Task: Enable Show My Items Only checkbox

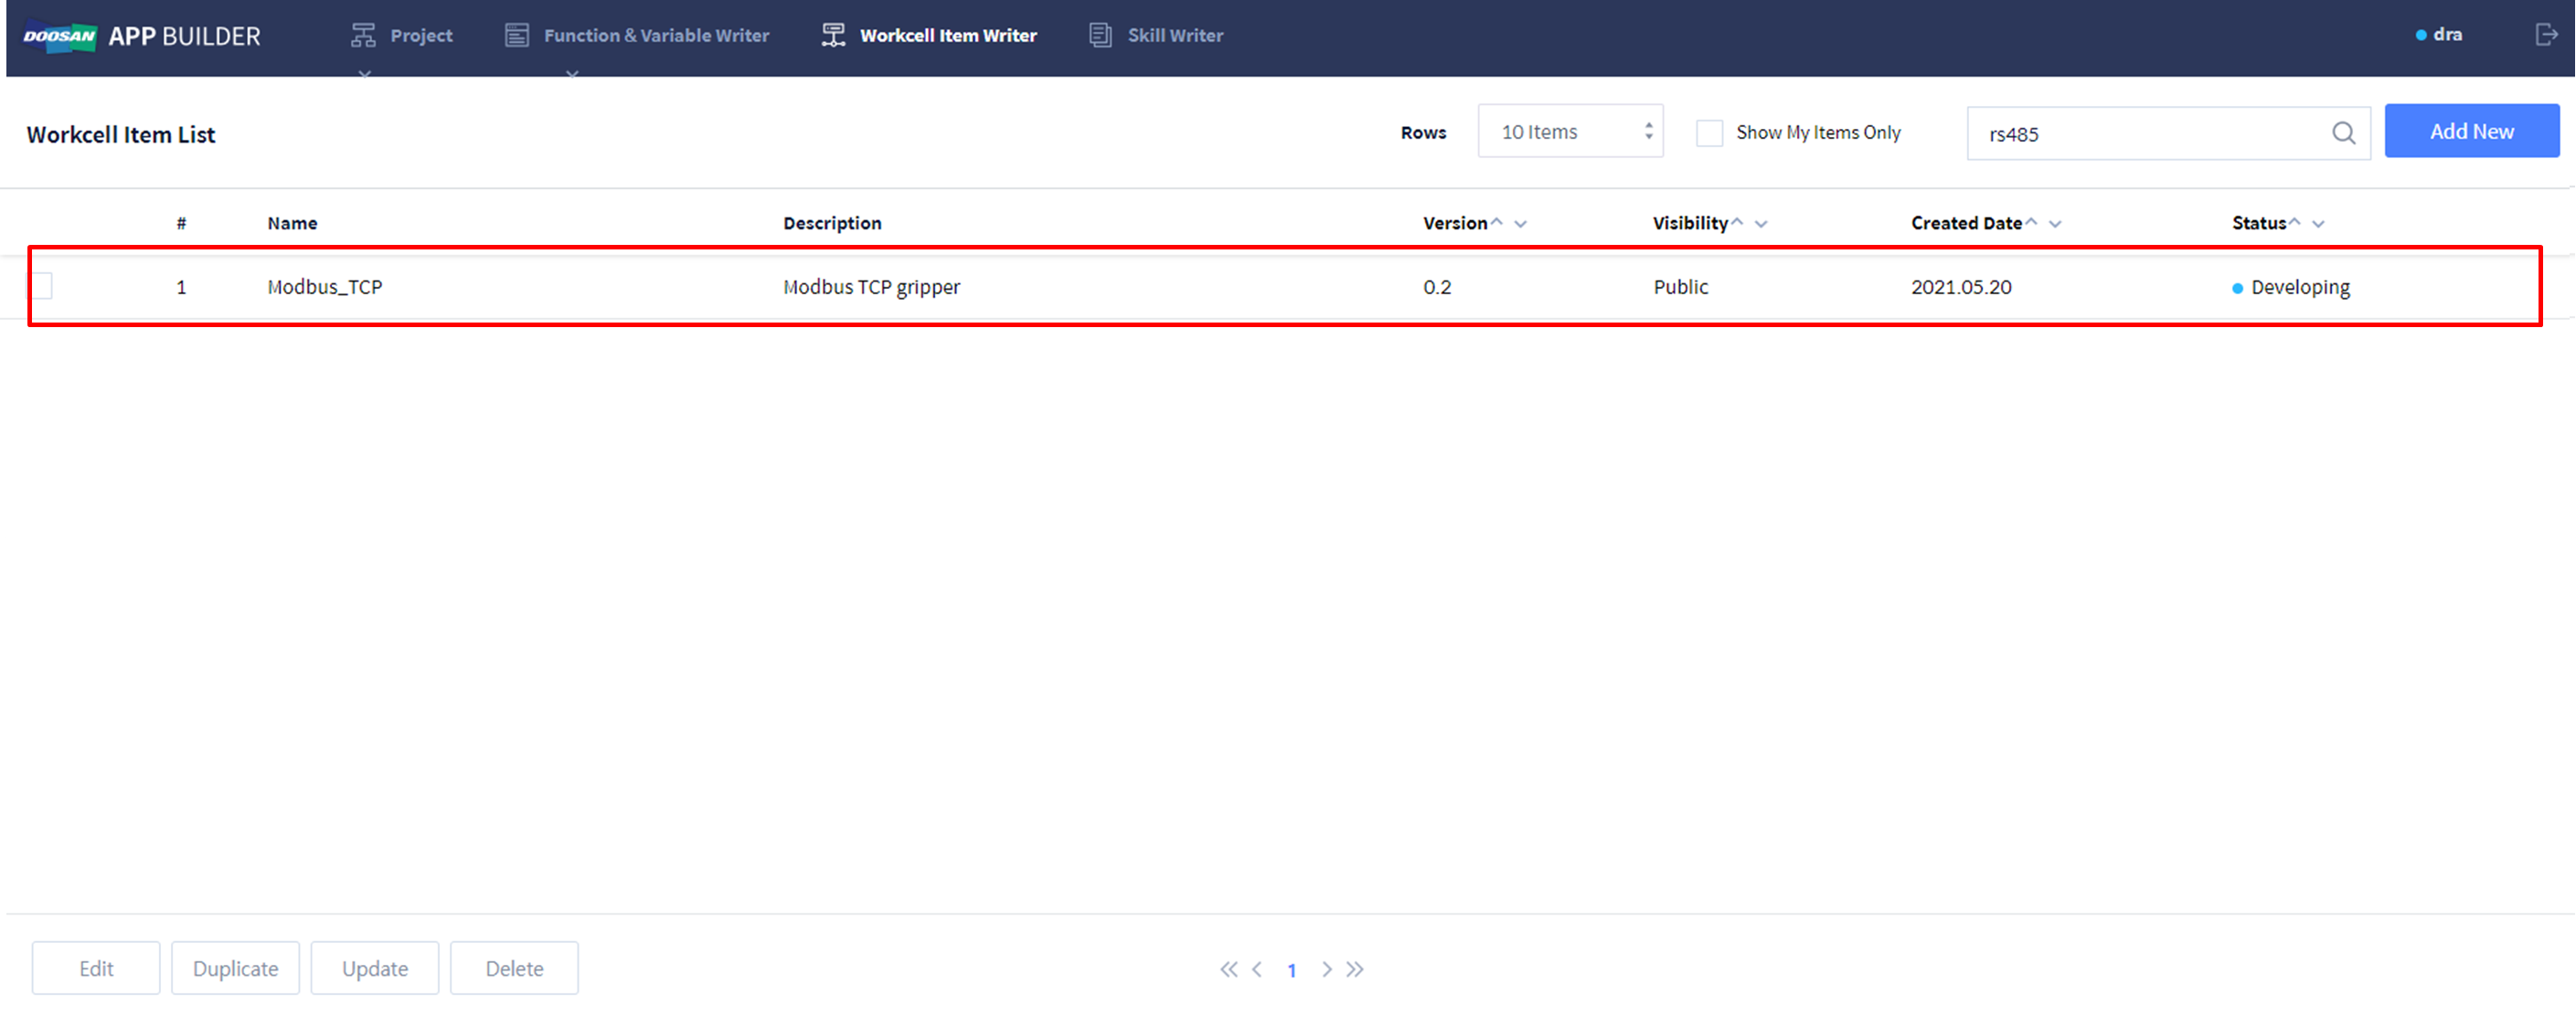Action: (x=1709, y=133)
